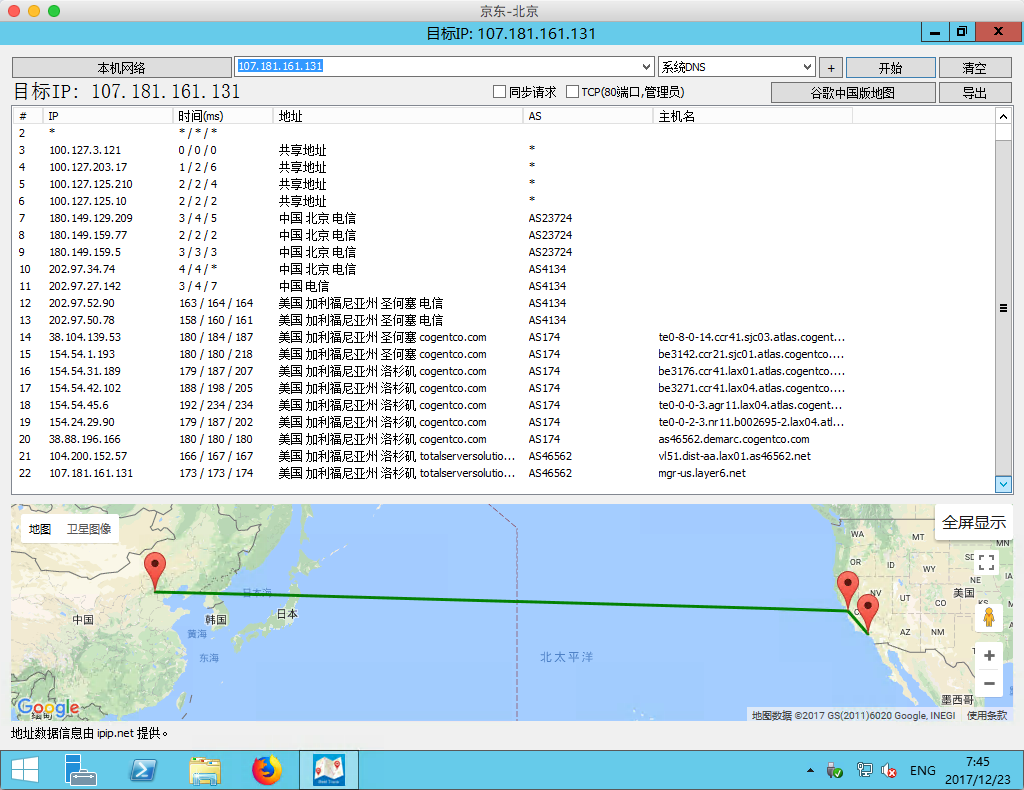The image size is (1024, 790).
Task: Click yellow macOS minimize dot
Action: pos(34,11)
